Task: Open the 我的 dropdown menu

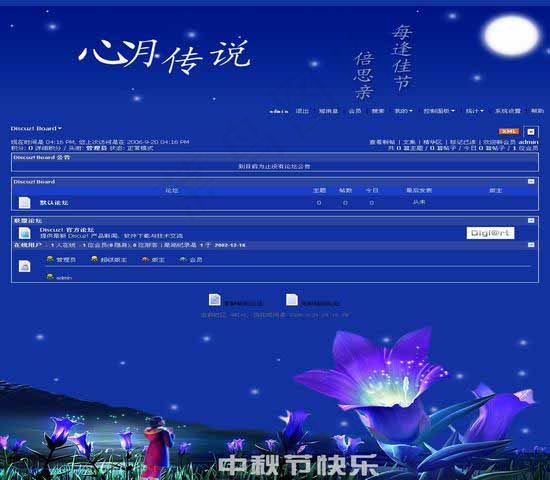Action: (403, 111)
